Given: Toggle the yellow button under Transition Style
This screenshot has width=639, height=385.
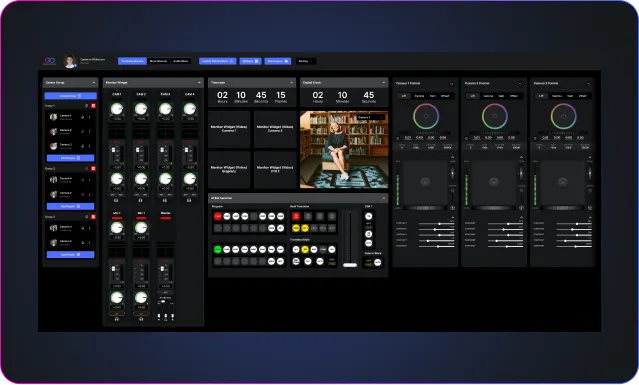Looking at the screenshot, I should tap(305, 249).
